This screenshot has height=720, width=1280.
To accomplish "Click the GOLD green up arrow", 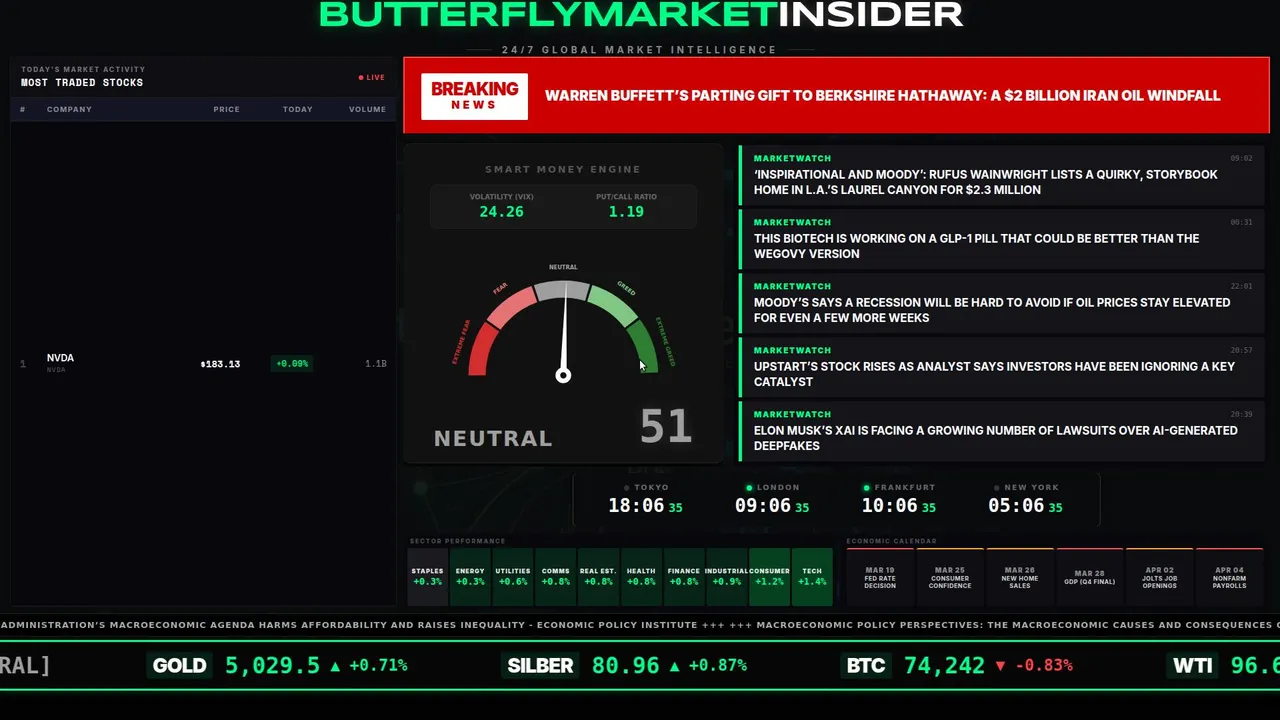I will 335,666.
